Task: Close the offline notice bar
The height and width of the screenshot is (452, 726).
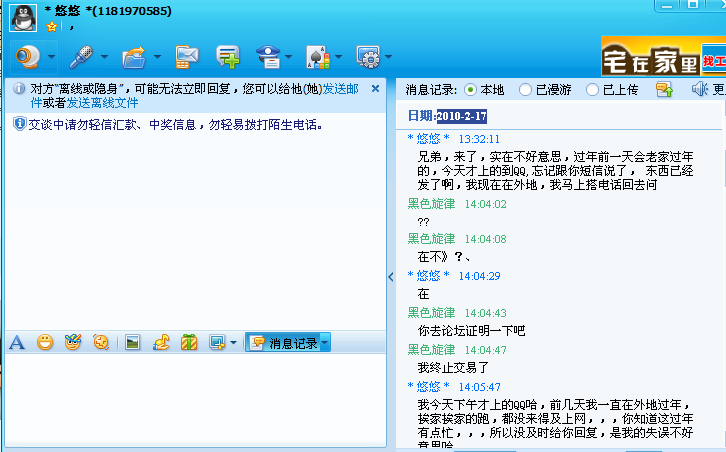Action: (x=376, y=88)
